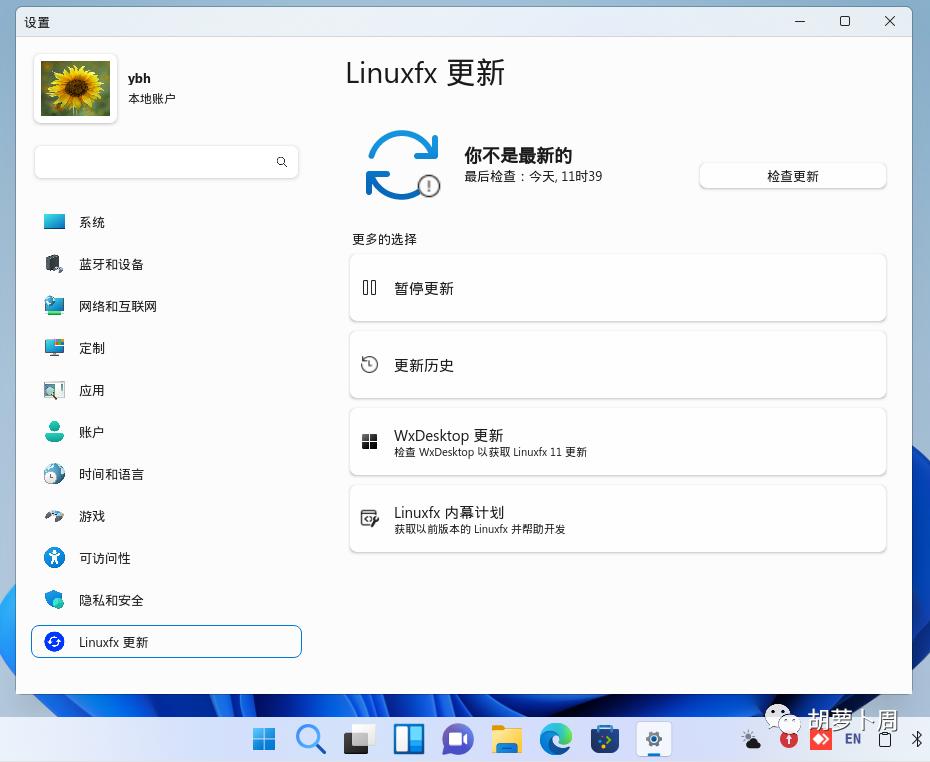Screen dimensions: 930x762
Task: Select the 定制 personalization icon
Action: [x=54, y=348]
